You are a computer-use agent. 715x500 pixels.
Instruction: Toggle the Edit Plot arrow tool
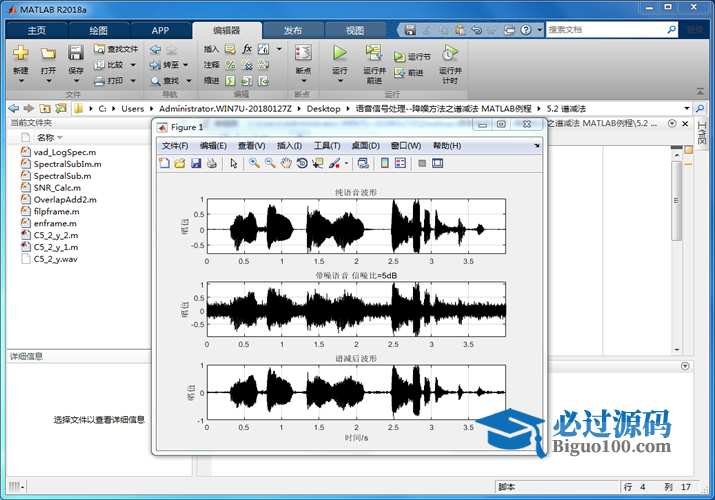(234, 163)
